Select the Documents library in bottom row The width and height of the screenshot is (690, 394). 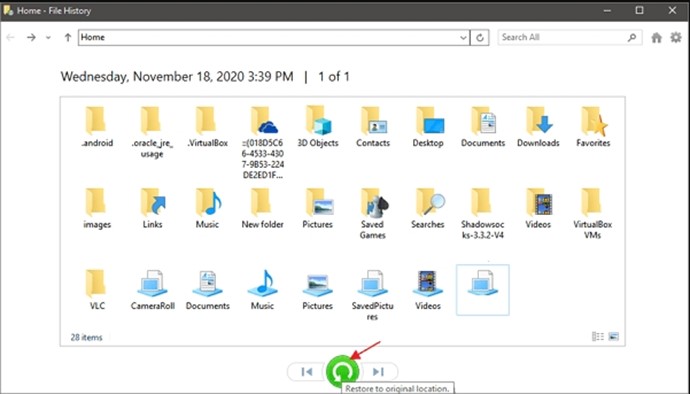click(x=207, y=290)
